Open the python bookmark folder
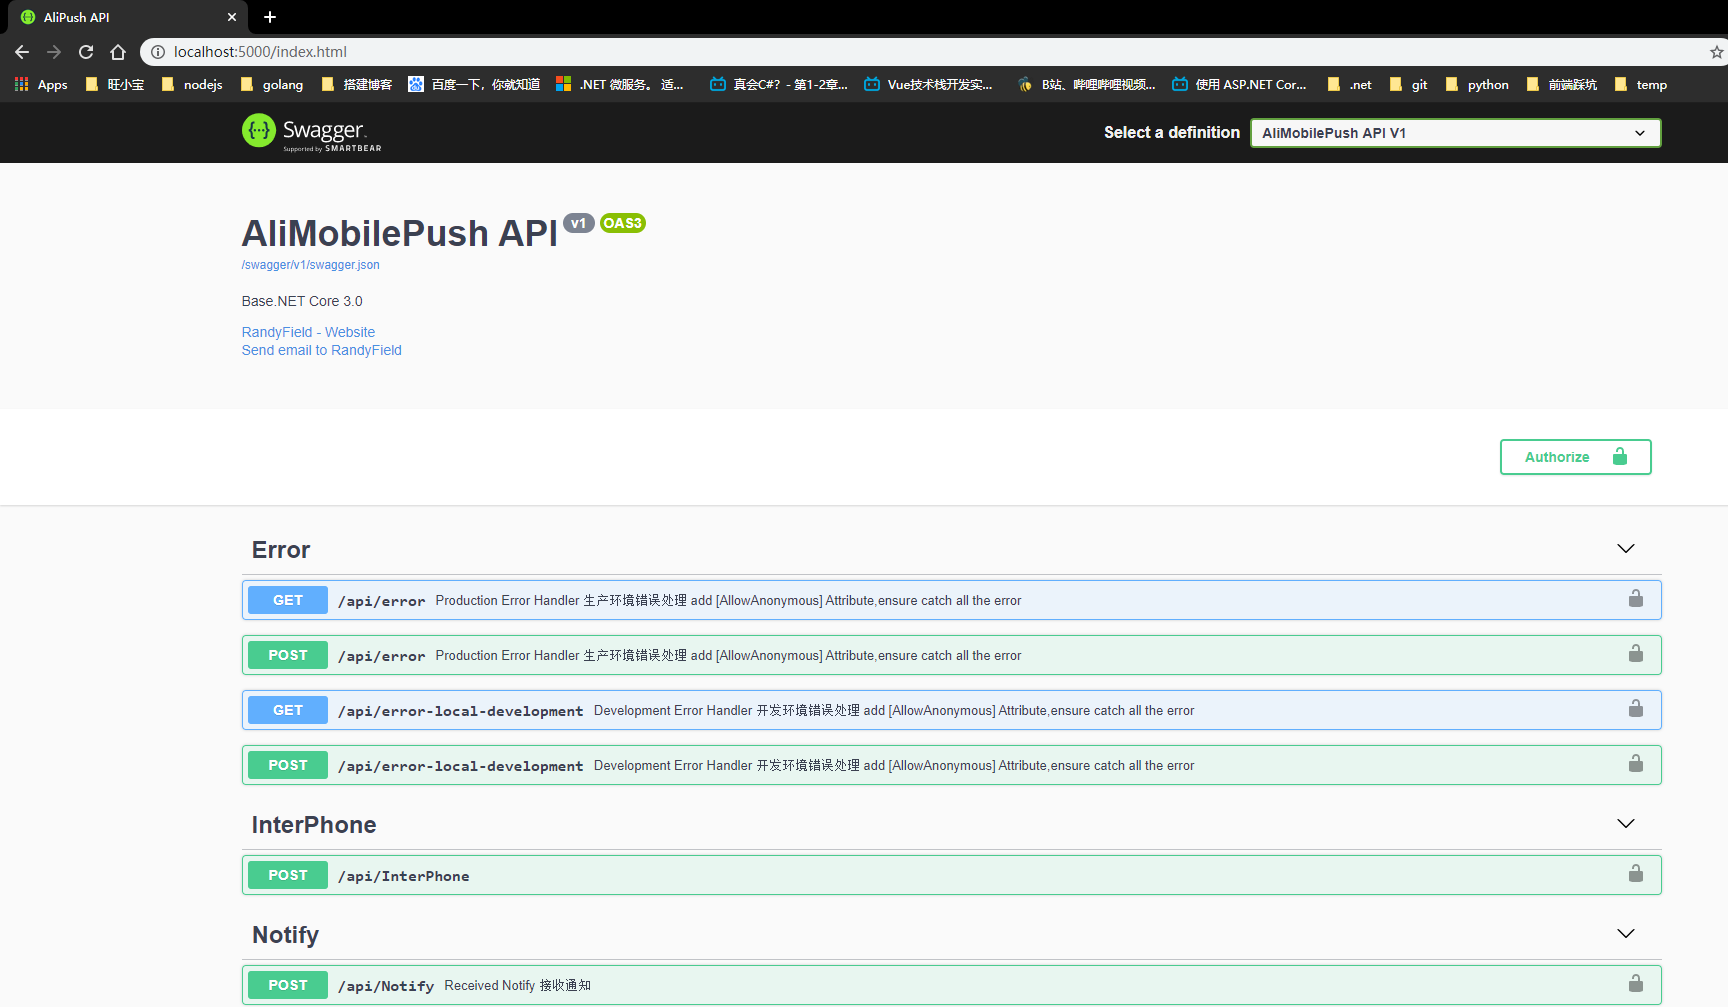This screenshot has height=1007, width=1728. tap(1477, 85)
